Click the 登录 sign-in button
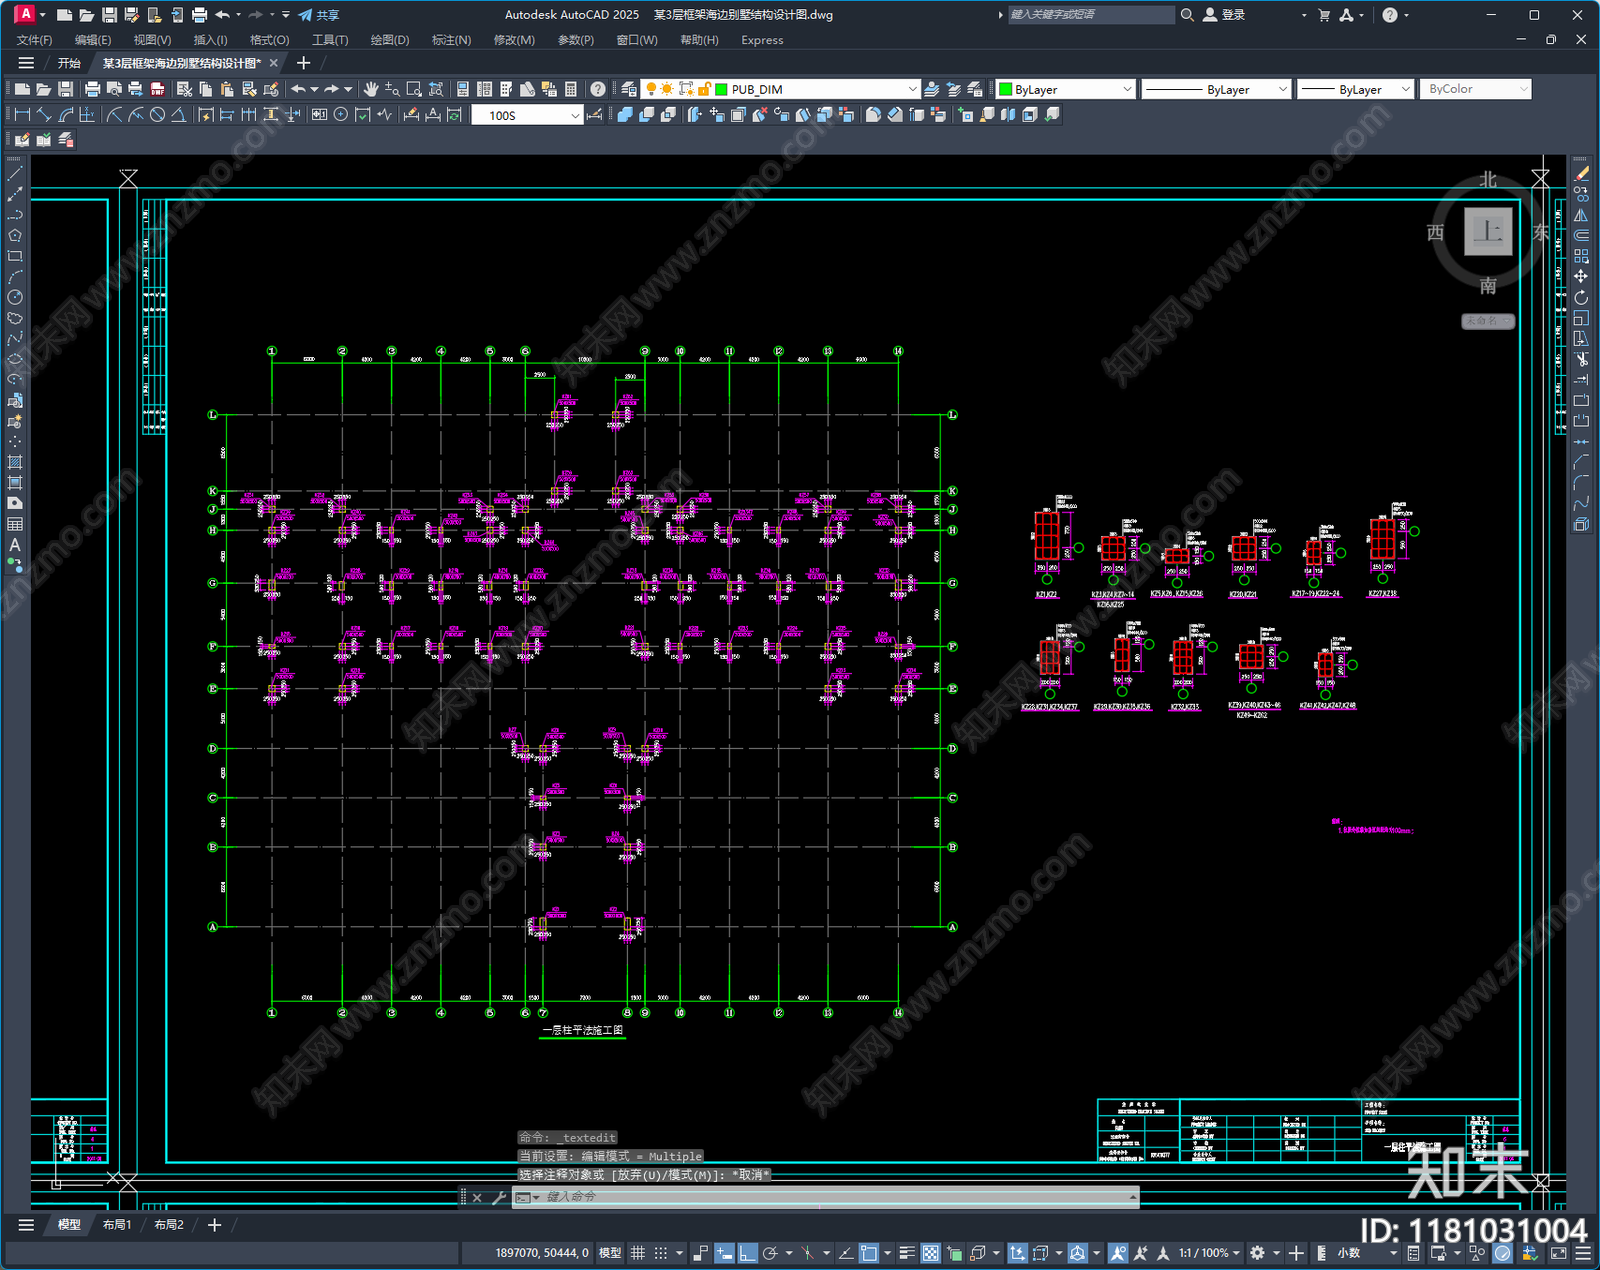Image resolution: width=1600 pixels, height=1270 pixels. (1224, 15)
